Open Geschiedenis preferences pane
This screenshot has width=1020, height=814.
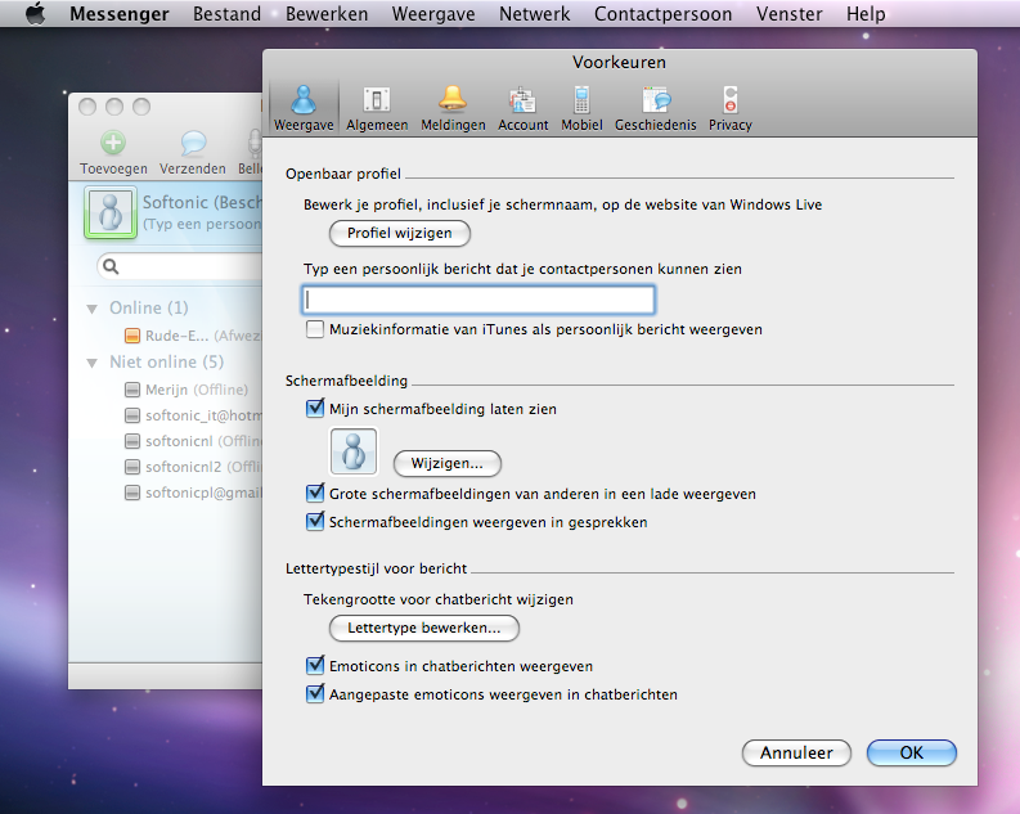tap(655, 108)
